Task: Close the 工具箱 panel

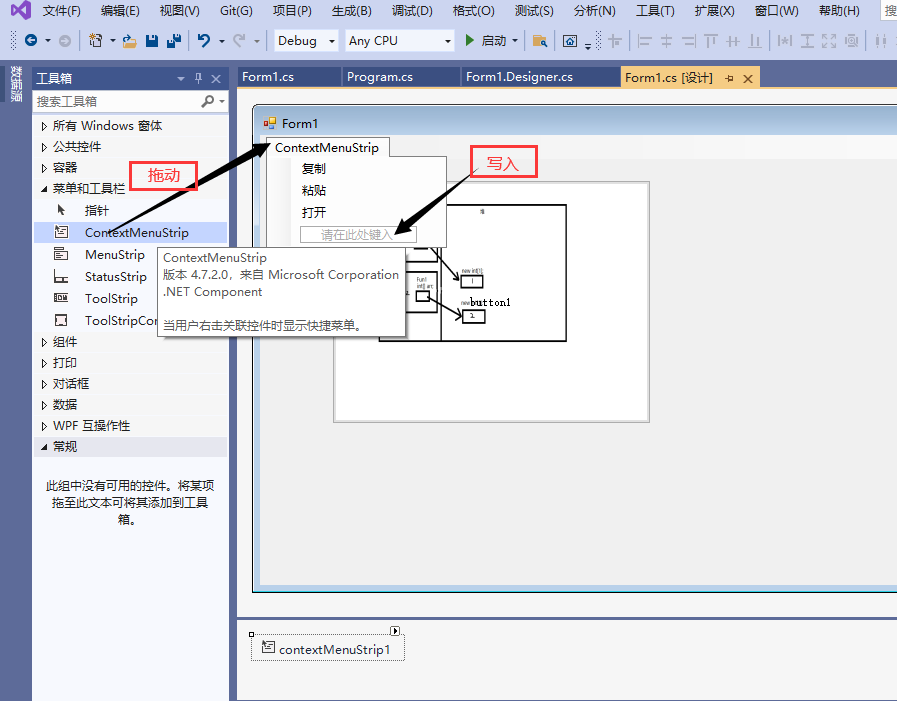Action: pos(216,78)
